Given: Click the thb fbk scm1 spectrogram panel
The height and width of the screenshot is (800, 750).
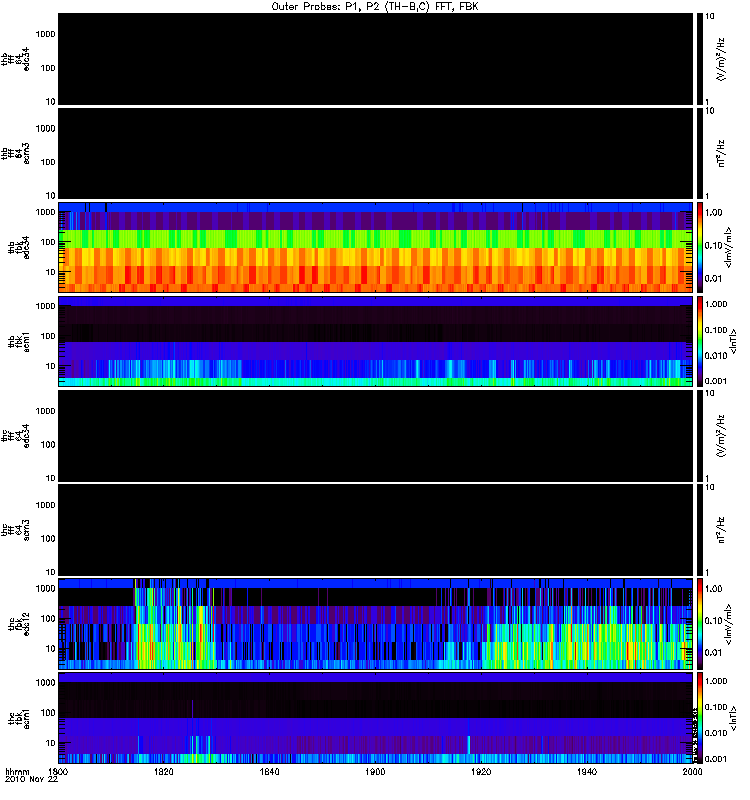Looking at the screenshot, I should 376,341.
